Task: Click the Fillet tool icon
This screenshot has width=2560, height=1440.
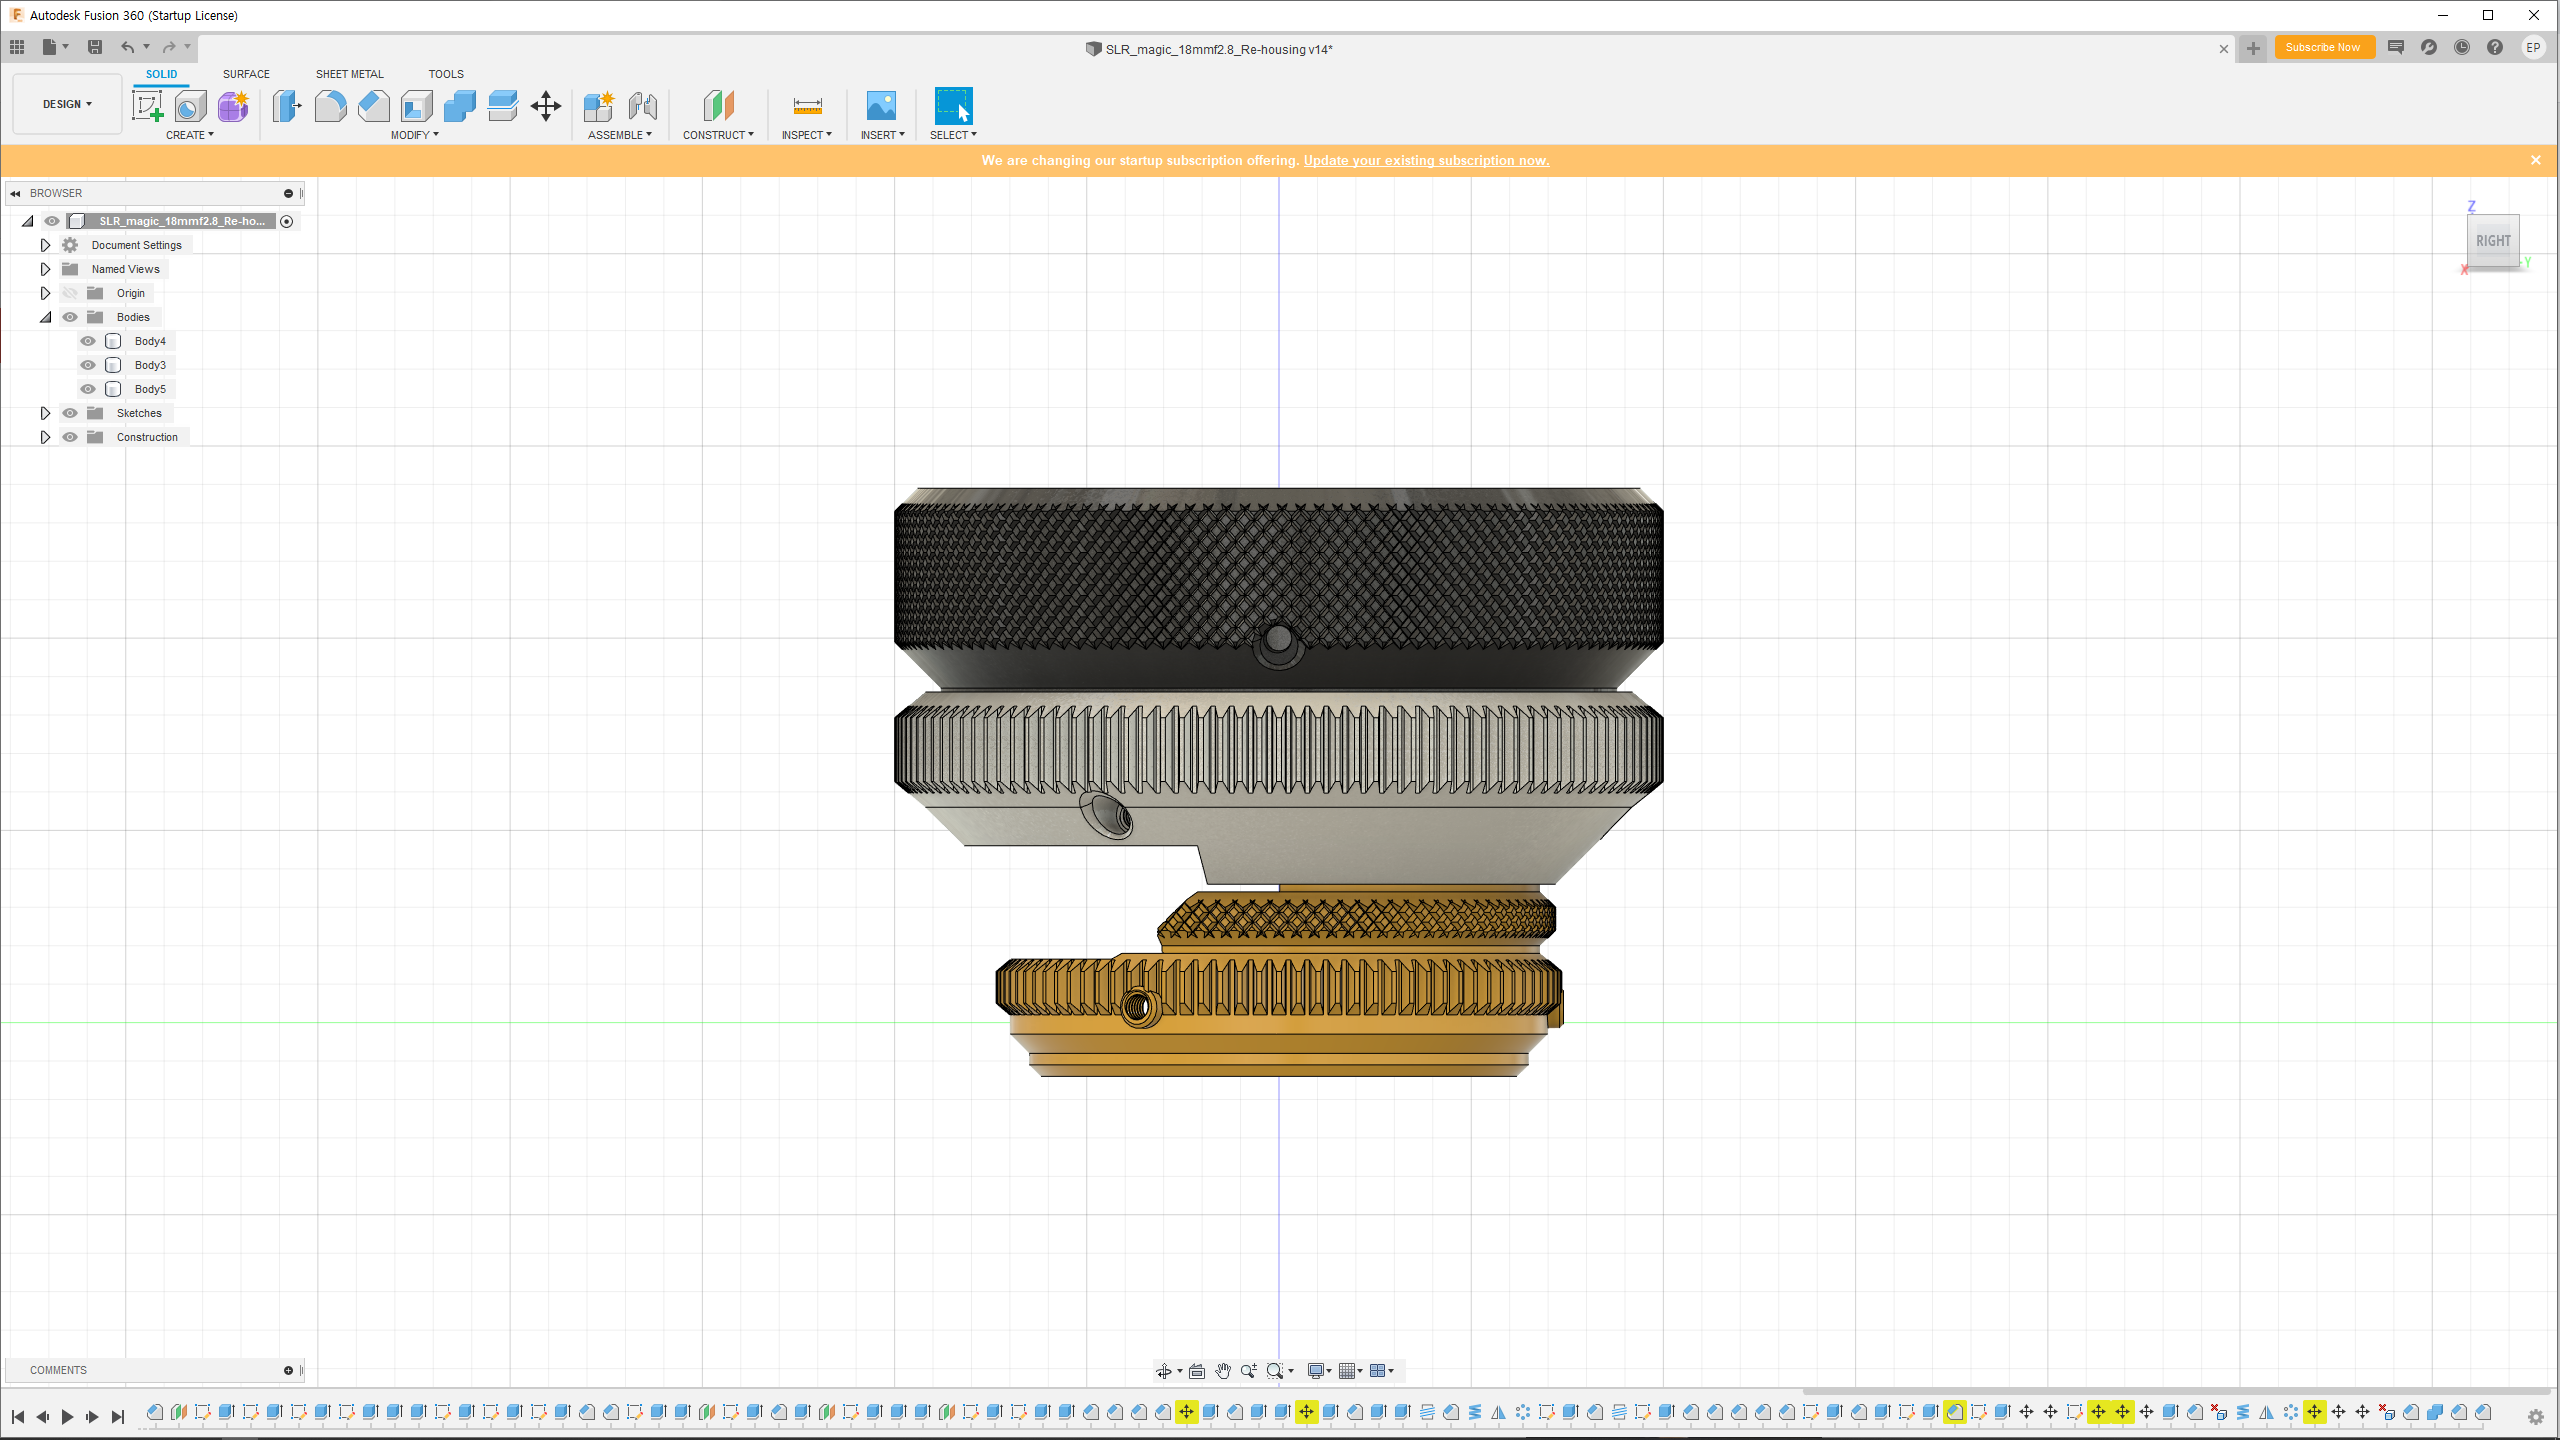Action: pos(330,105)
